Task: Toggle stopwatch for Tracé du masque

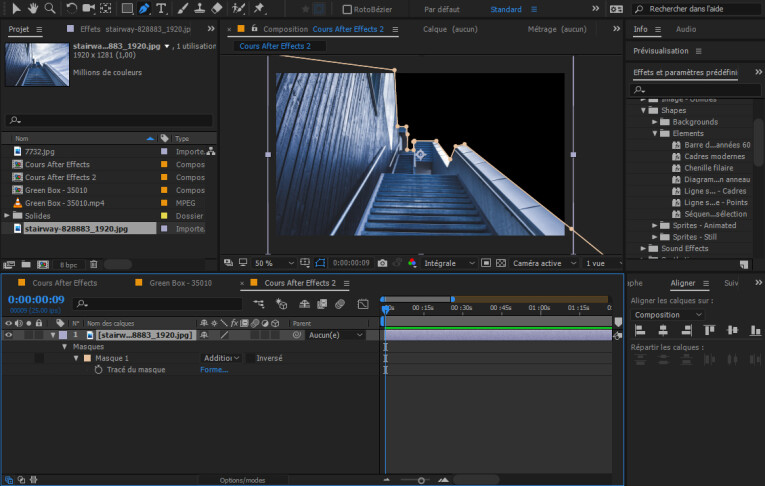Action: point(98,370)
